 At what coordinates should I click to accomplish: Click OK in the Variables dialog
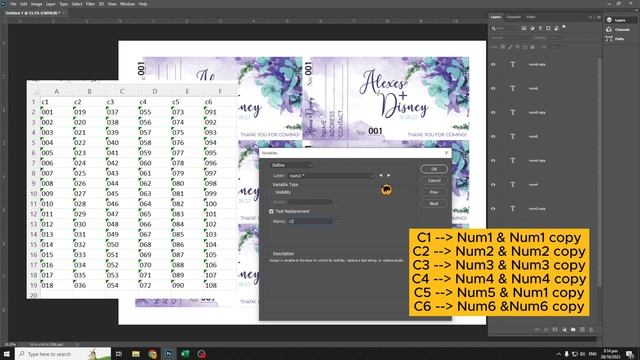434,169
